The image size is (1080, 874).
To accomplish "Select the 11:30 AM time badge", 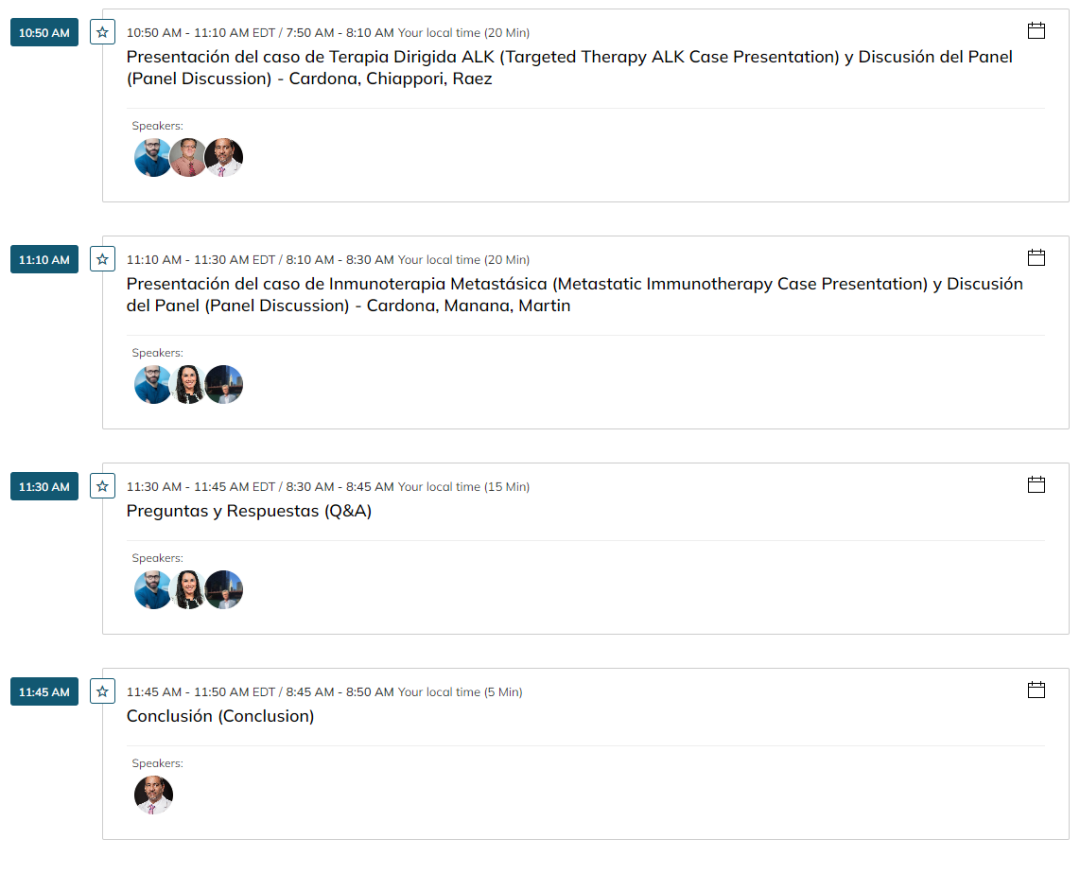I will tap(44, 487).
